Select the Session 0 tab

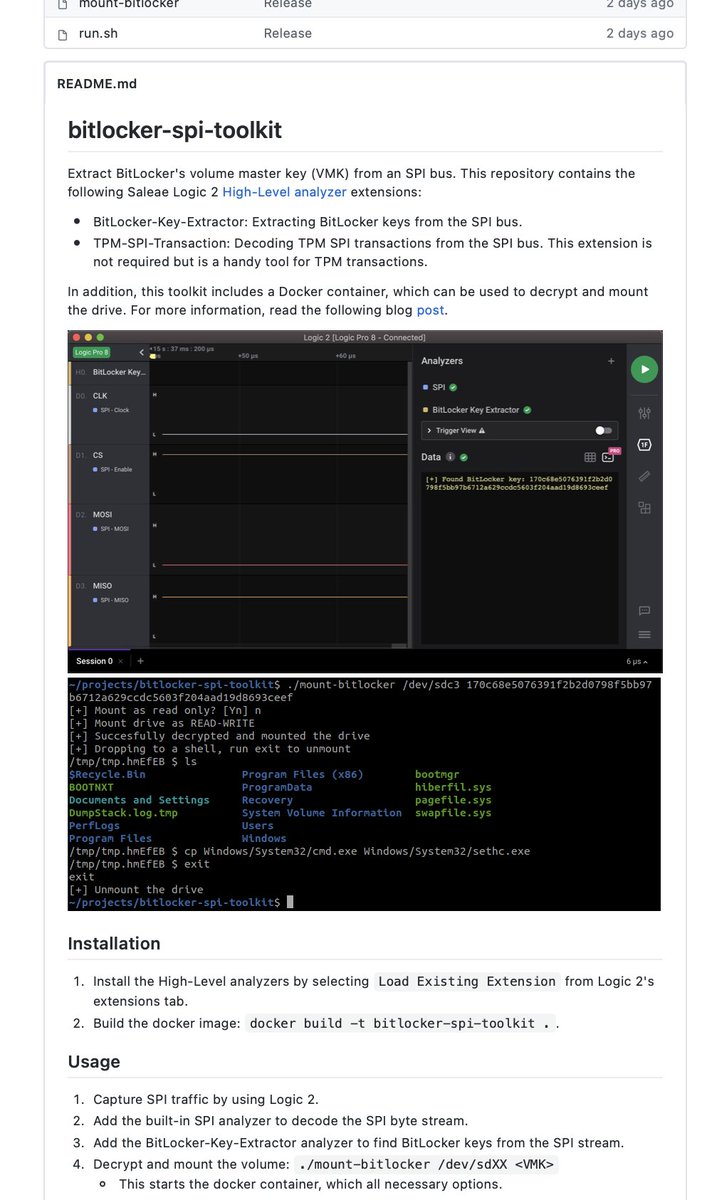click(94, 661)
